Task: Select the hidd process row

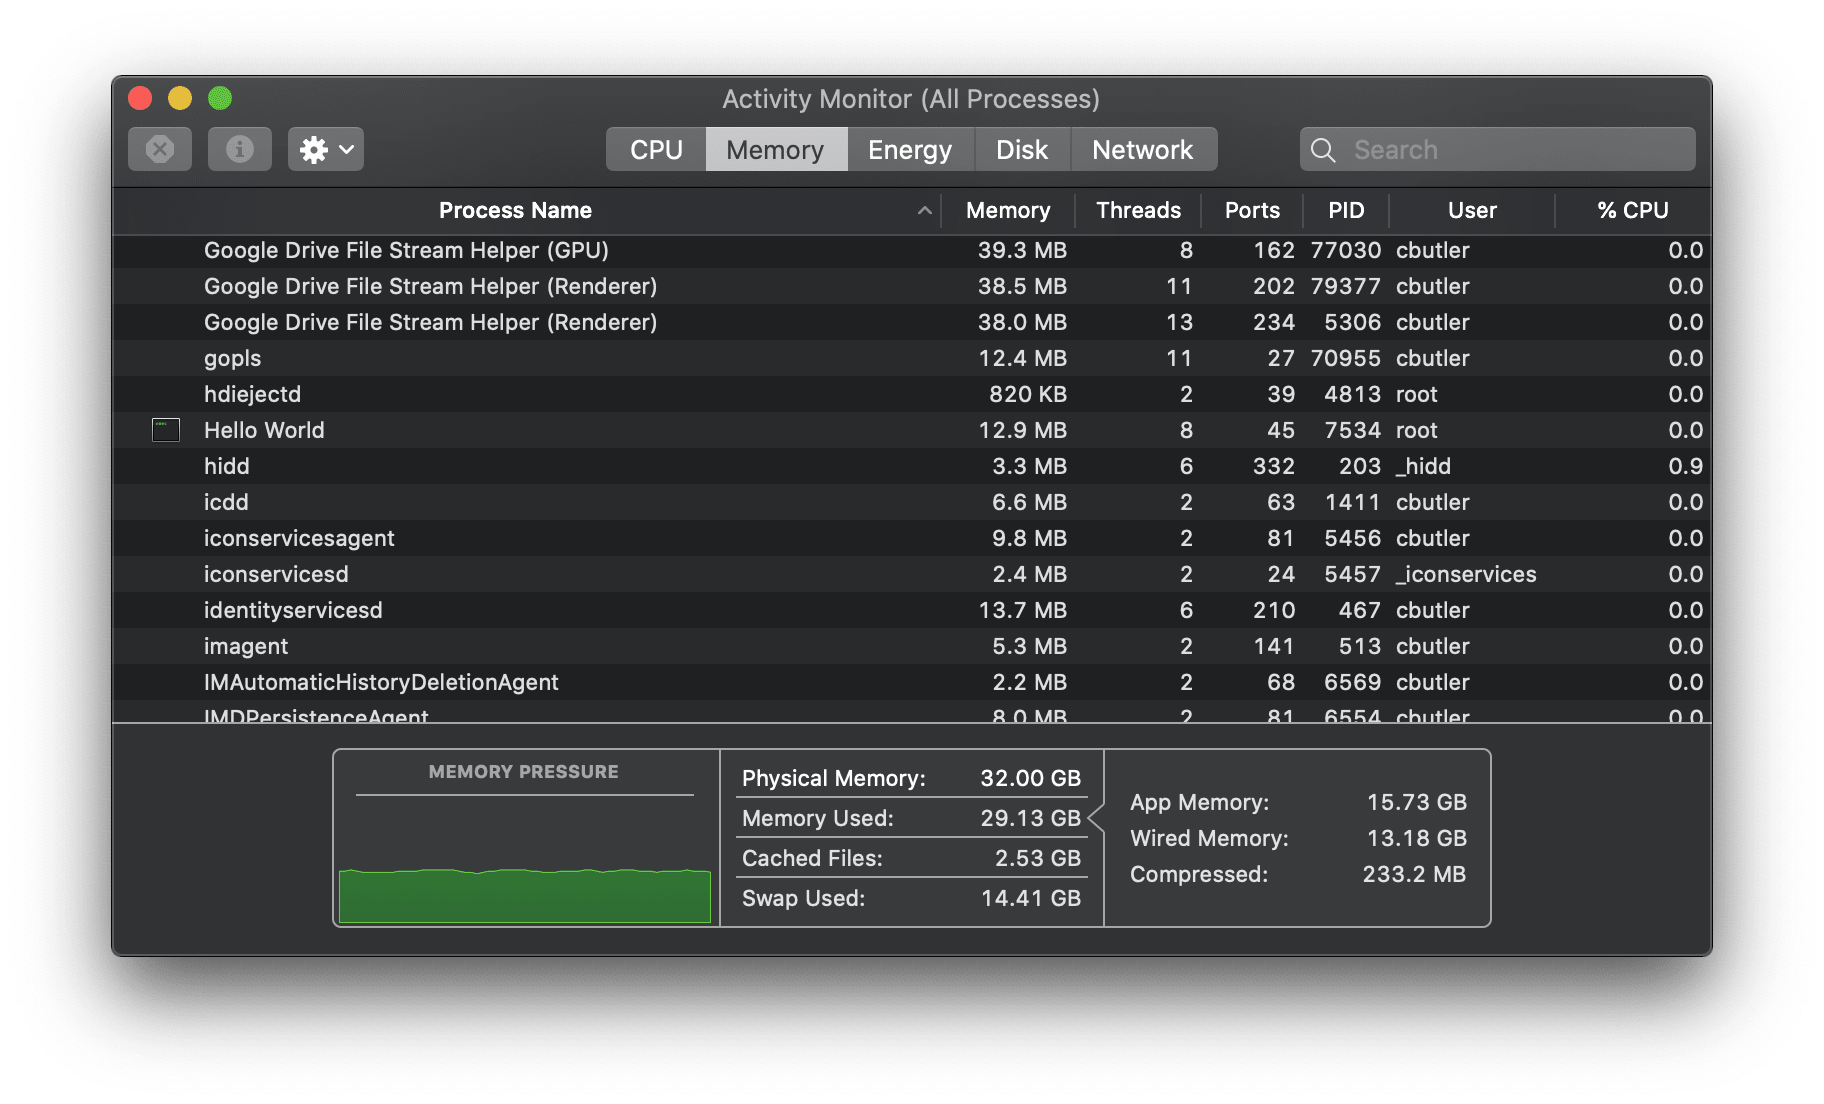Action: (x=912, y=466)
